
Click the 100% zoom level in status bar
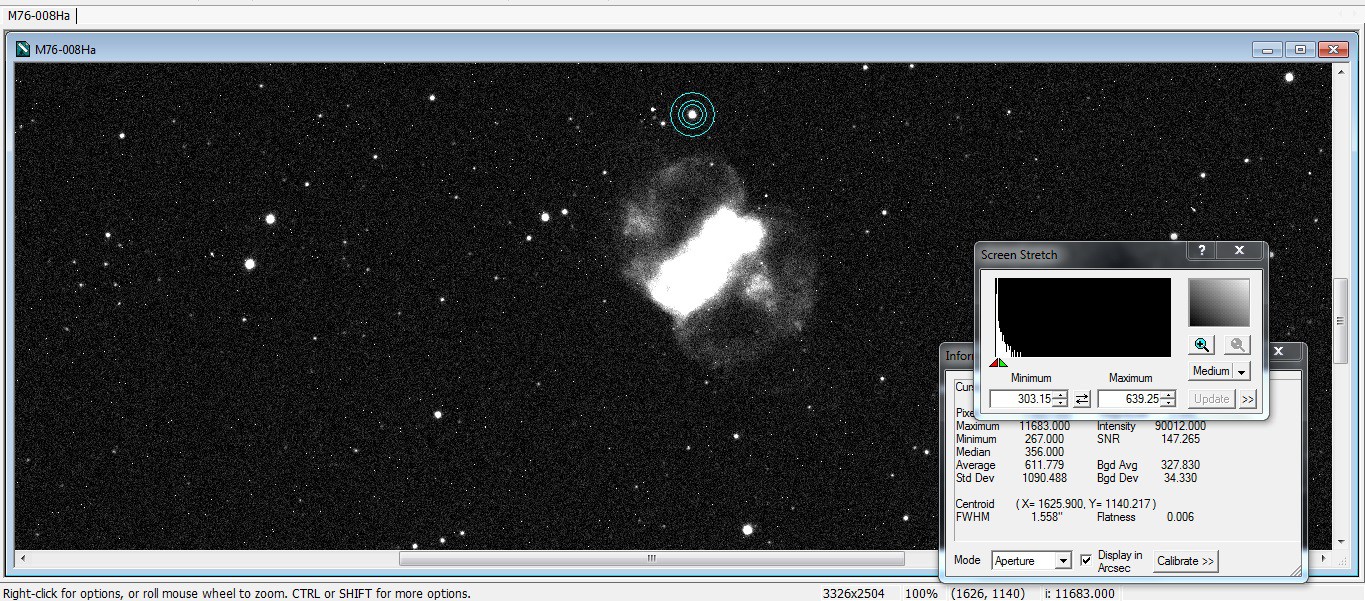(x=921, y=593)
